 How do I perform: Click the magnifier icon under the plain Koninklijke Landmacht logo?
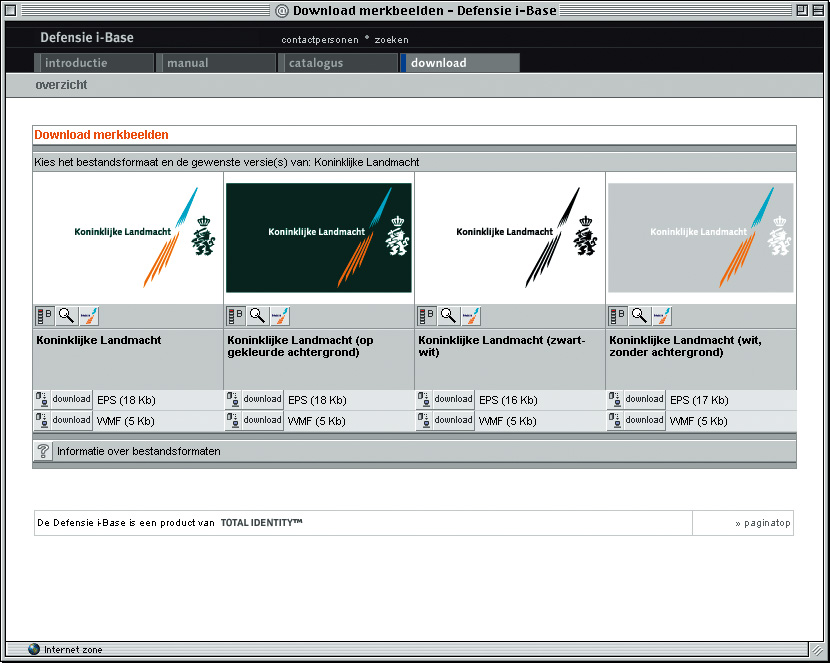[67, 316]
